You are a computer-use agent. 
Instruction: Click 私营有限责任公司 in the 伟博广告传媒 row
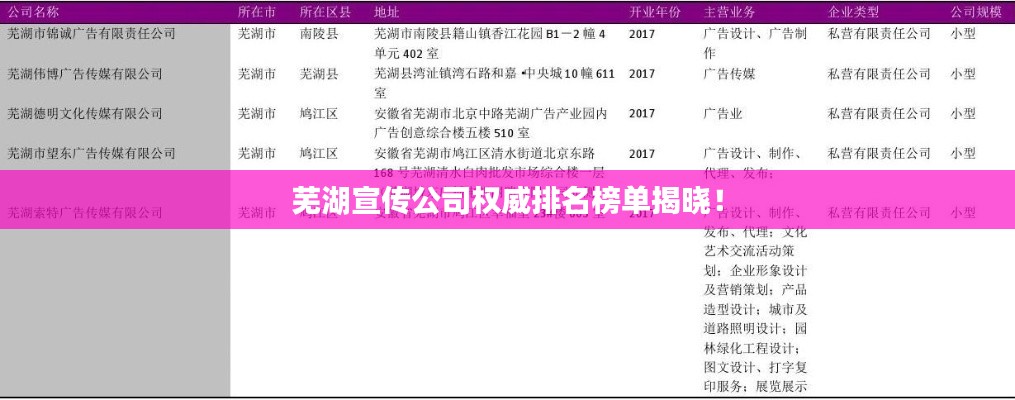[879, 74]
